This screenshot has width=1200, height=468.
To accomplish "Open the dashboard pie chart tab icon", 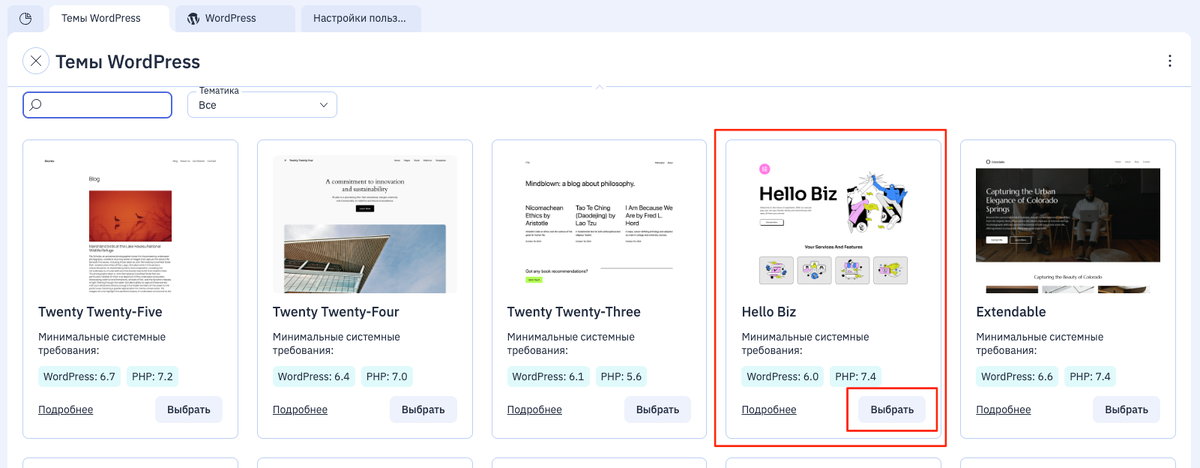I will tap(25, 18).
